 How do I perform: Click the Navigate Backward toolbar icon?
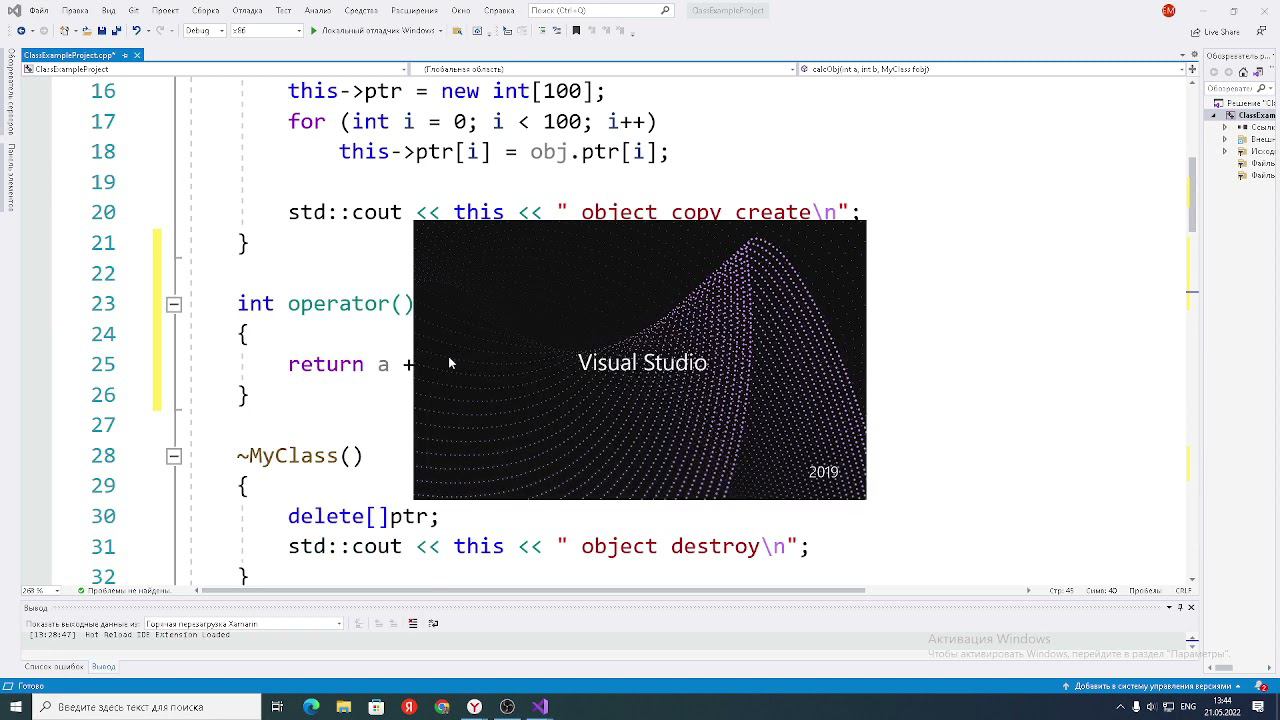(x=21, y=31)
